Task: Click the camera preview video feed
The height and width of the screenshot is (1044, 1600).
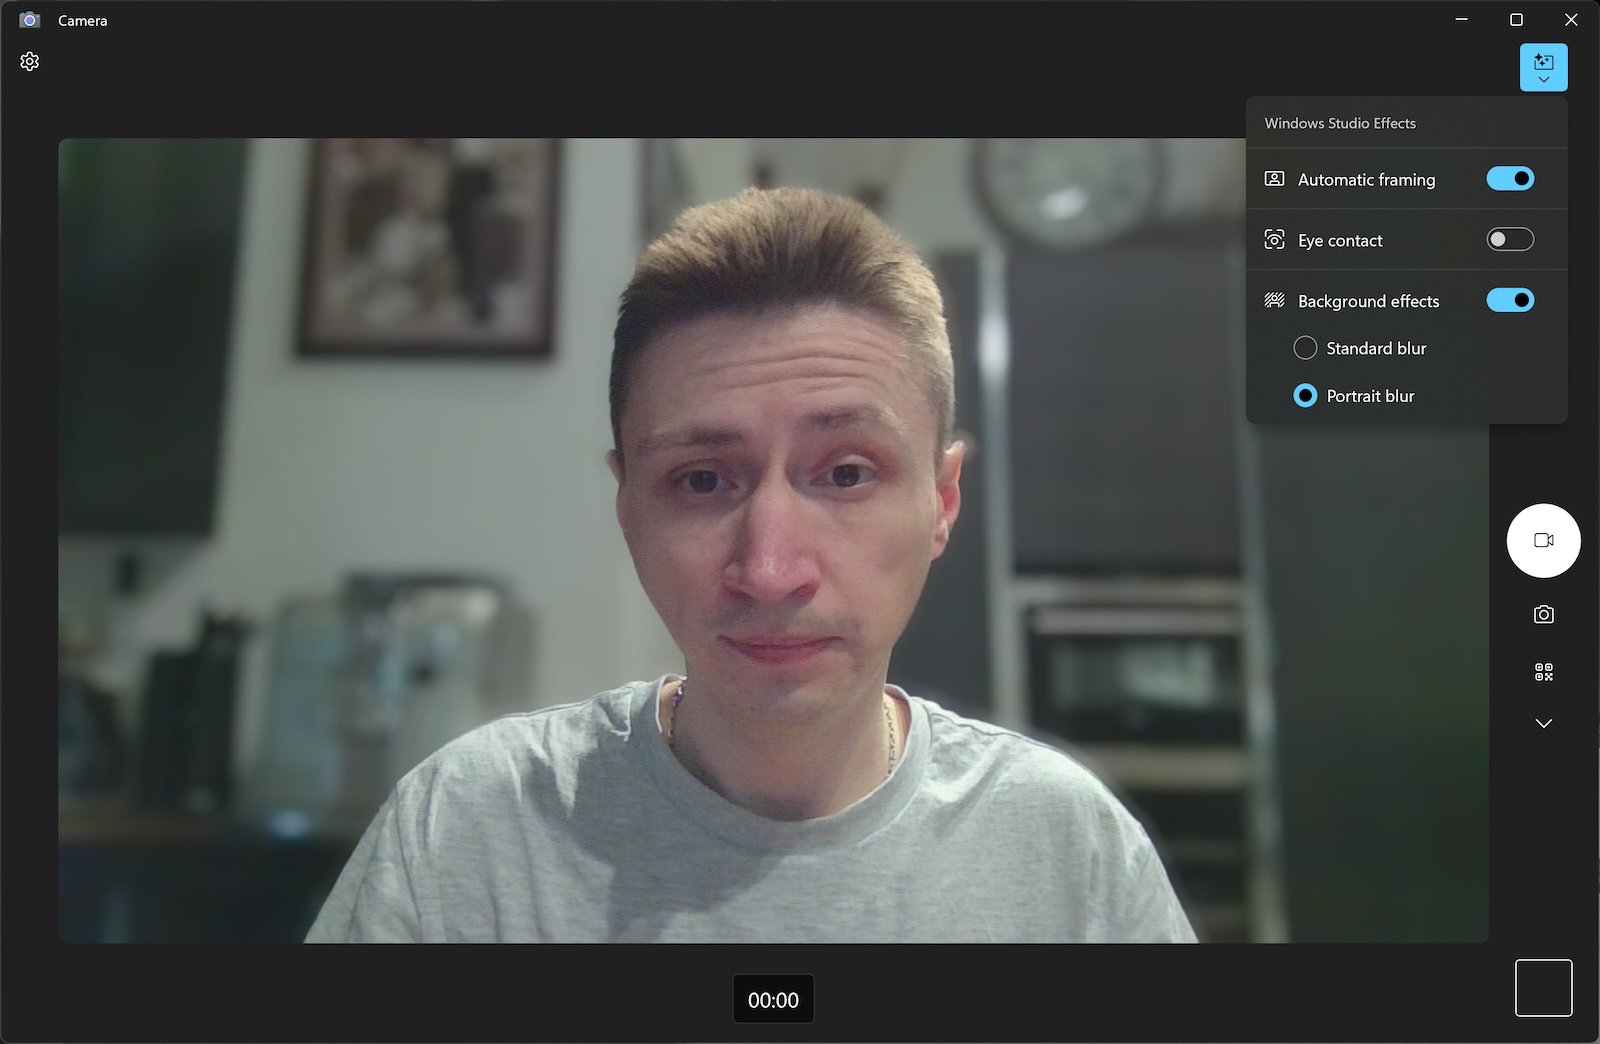Action: (773, 540)
